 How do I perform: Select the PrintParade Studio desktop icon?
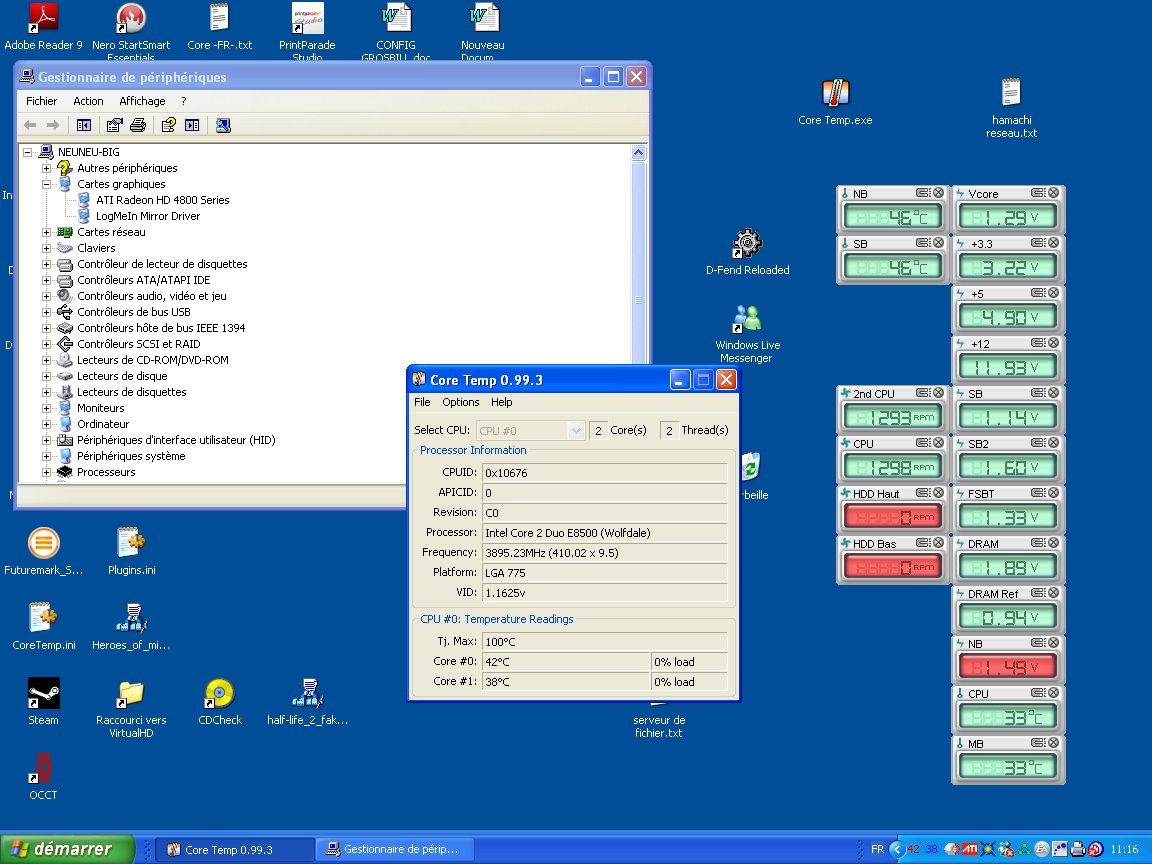[307, 31]
